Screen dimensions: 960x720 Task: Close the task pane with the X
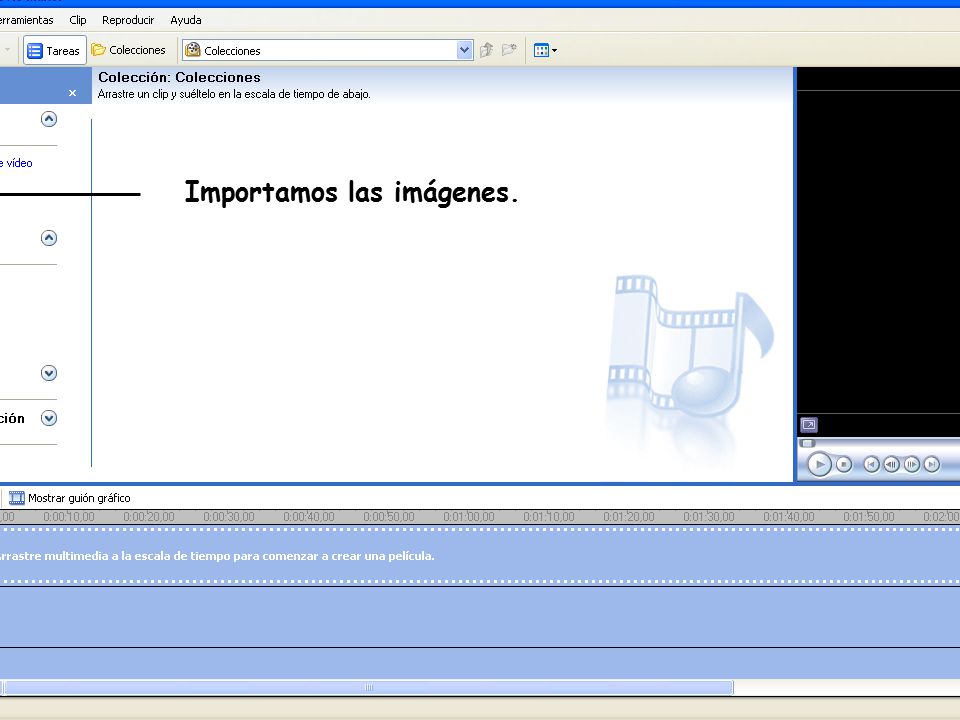click(72, 93)
